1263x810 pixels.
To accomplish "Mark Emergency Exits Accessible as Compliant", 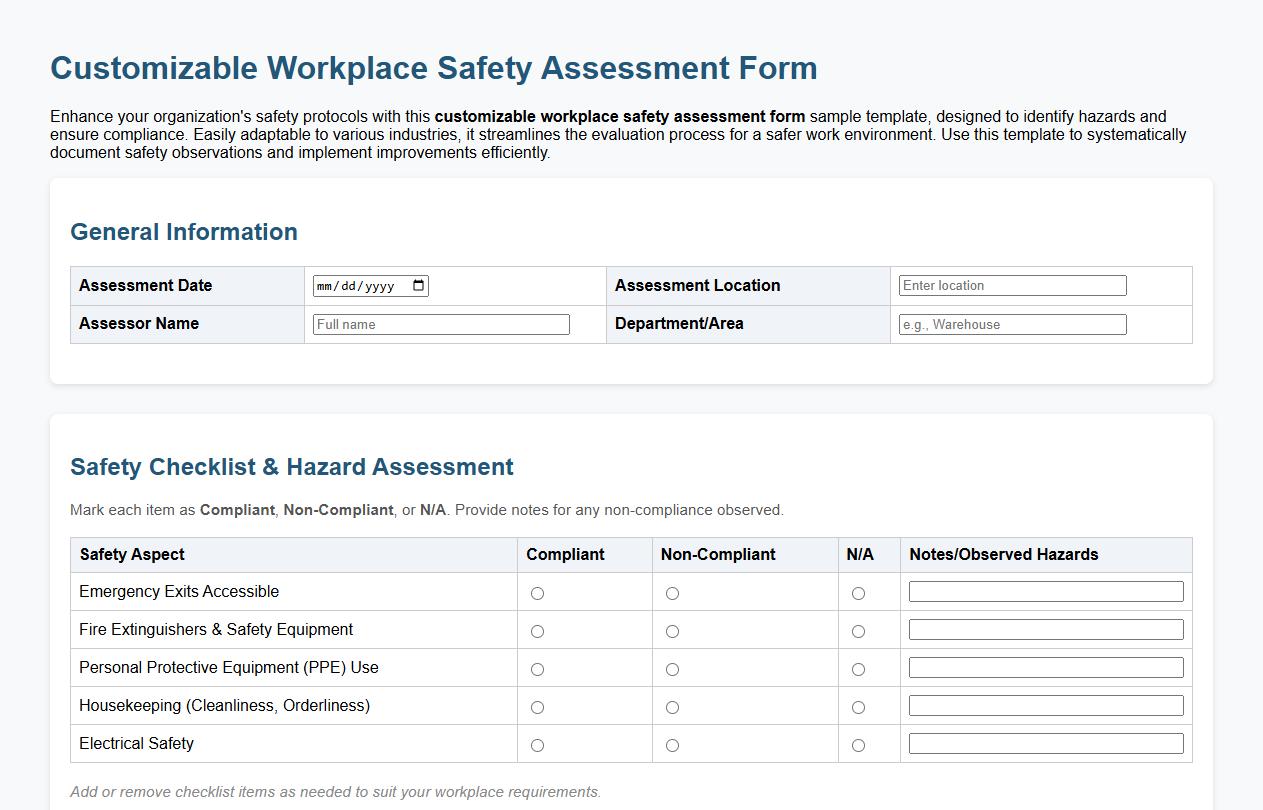I will pyautogui.click(x=537, y=593).
